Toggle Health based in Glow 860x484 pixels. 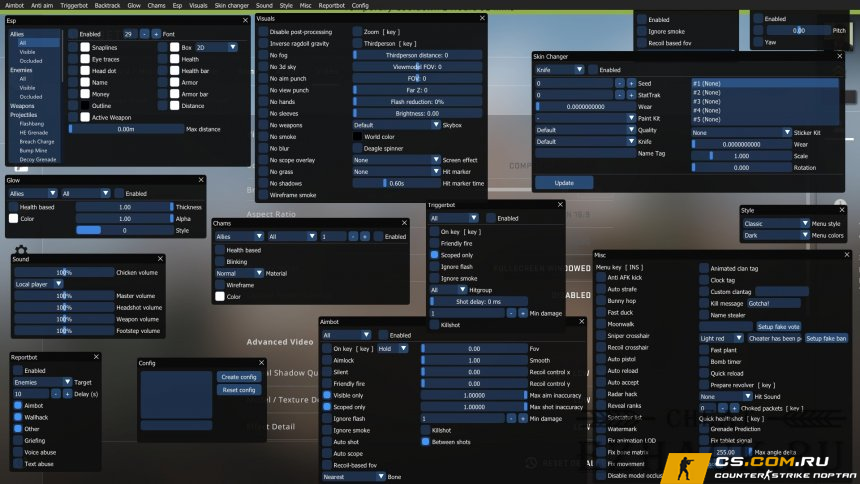(x=14, y=207)
